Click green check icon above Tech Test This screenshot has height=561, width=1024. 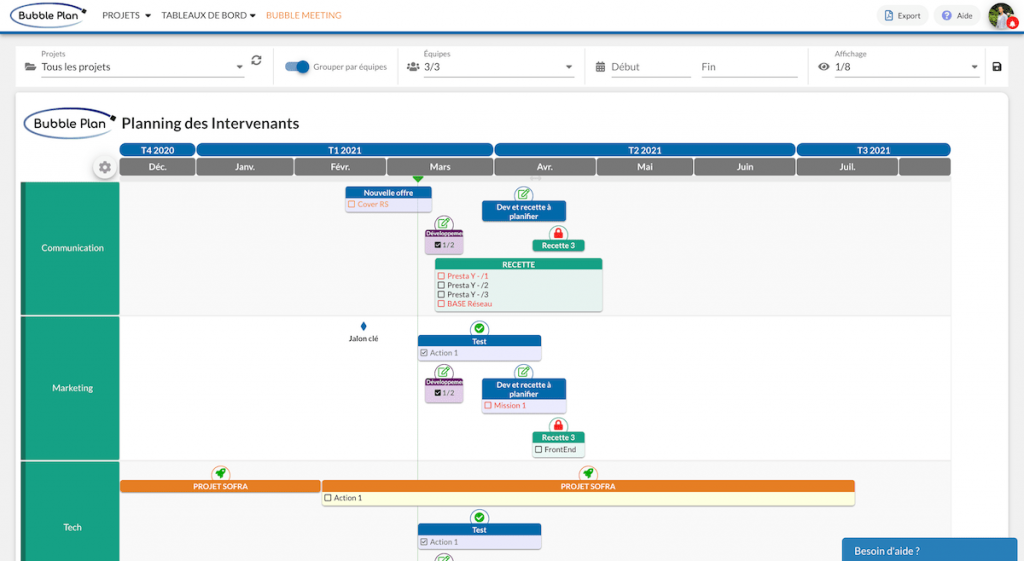[479, 517]
